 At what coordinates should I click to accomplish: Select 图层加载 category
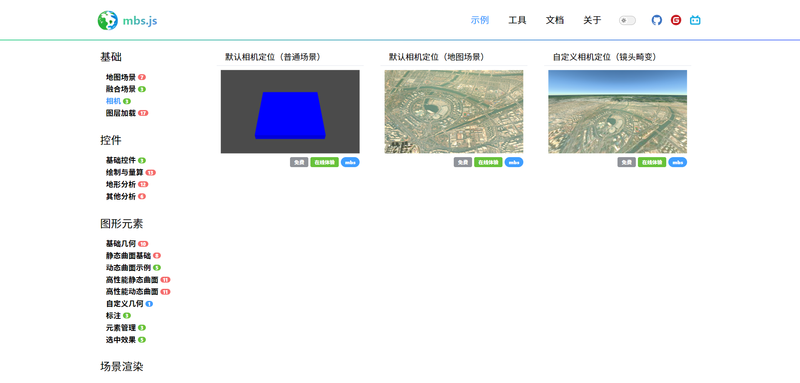[121, 113]
